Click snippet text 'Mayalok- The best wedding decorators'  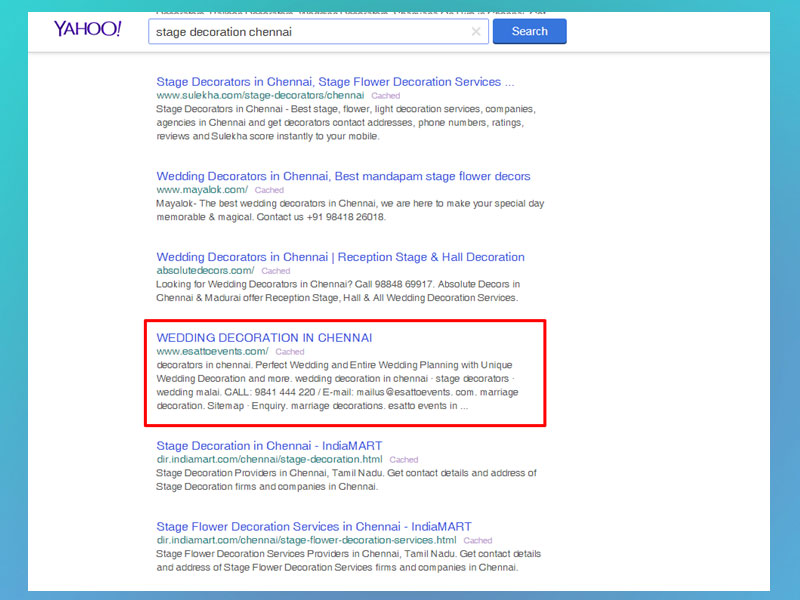pos(241,204)
